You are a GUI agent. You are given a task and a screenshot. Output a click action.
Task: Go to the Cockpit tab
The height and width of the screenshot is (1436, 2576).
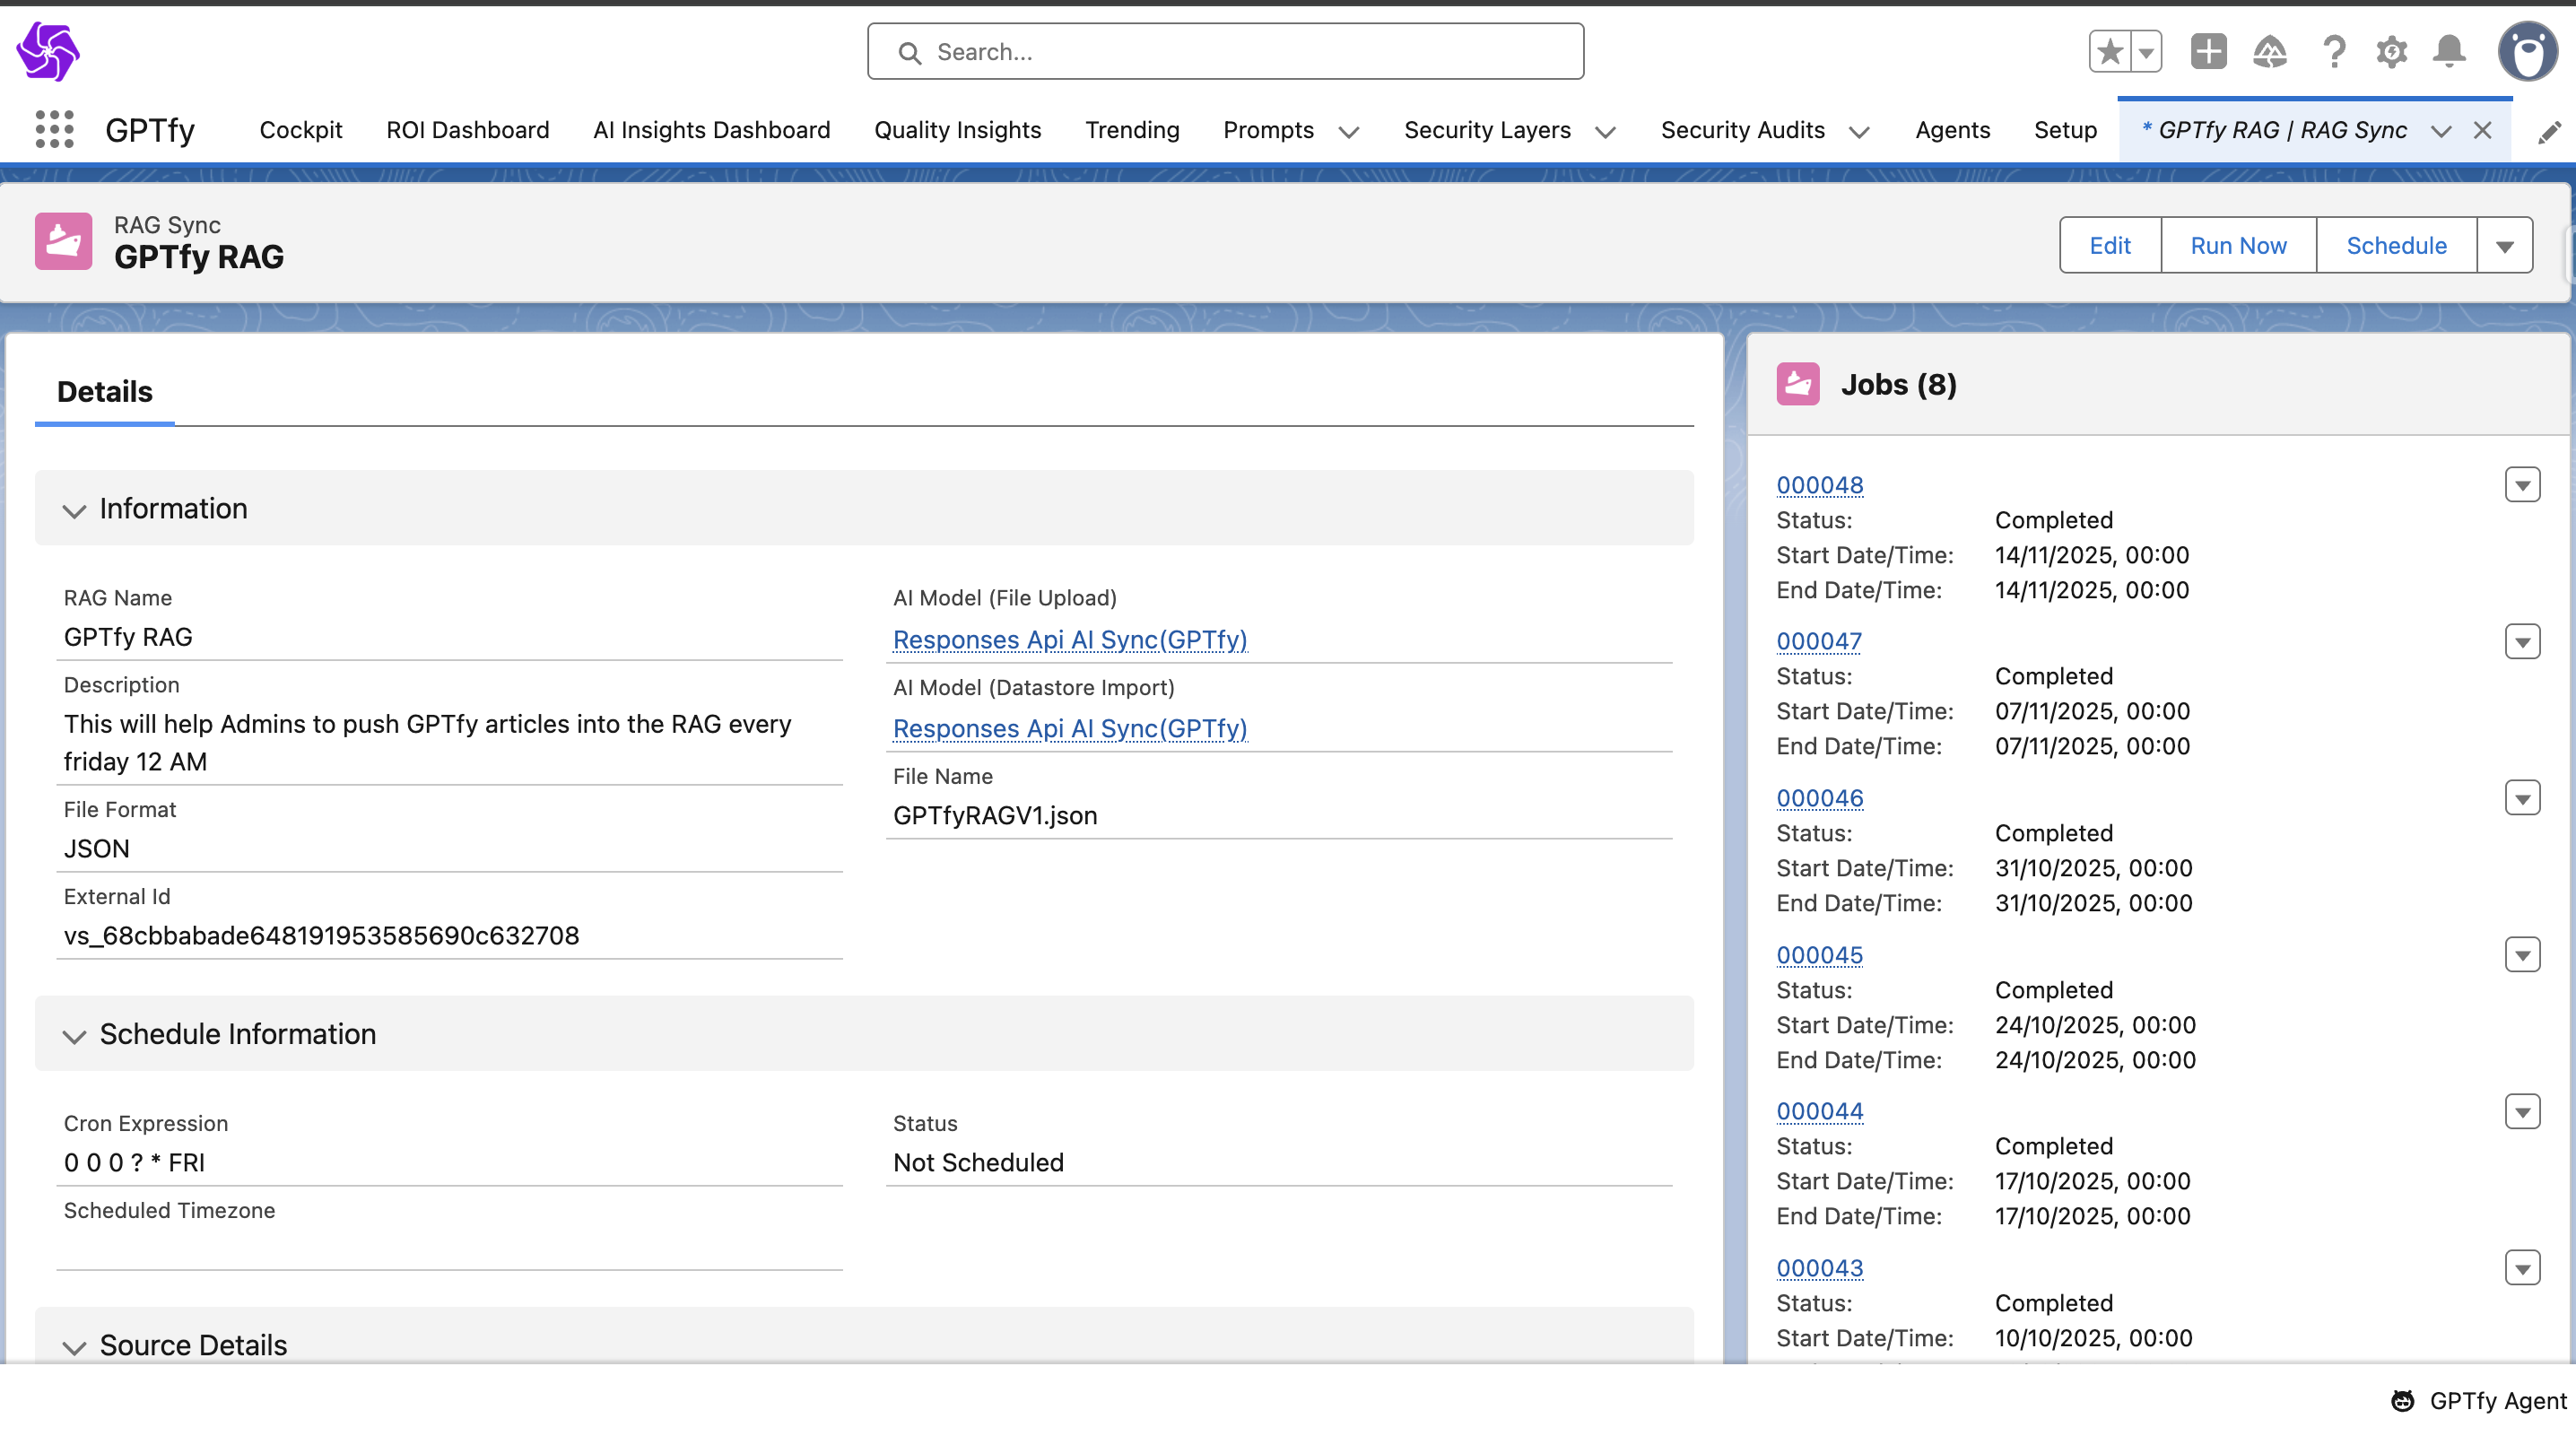click(x=300, y=130)
